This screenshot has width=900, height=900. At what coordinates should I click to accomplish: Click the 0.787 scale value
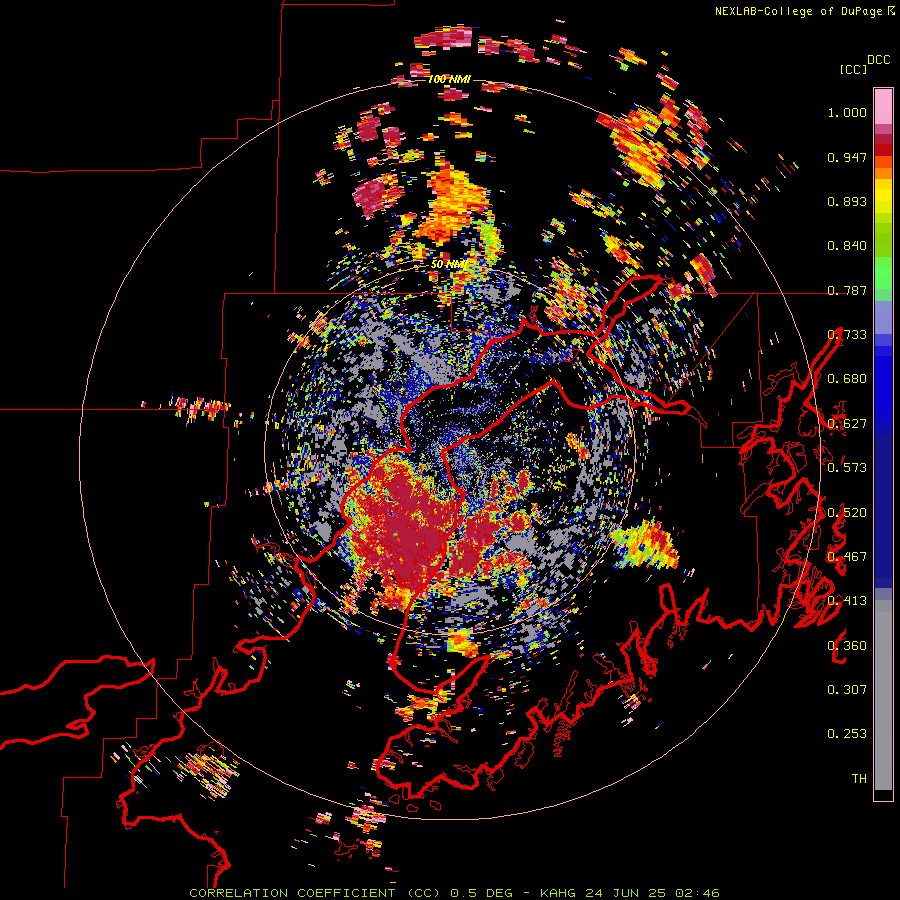click(x=847, y=290)
